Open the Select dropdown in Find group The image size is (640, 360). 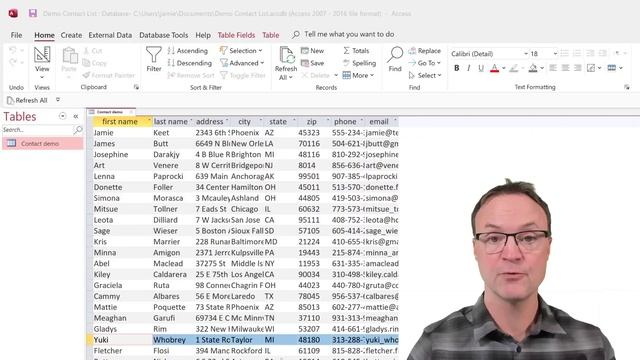425,75
